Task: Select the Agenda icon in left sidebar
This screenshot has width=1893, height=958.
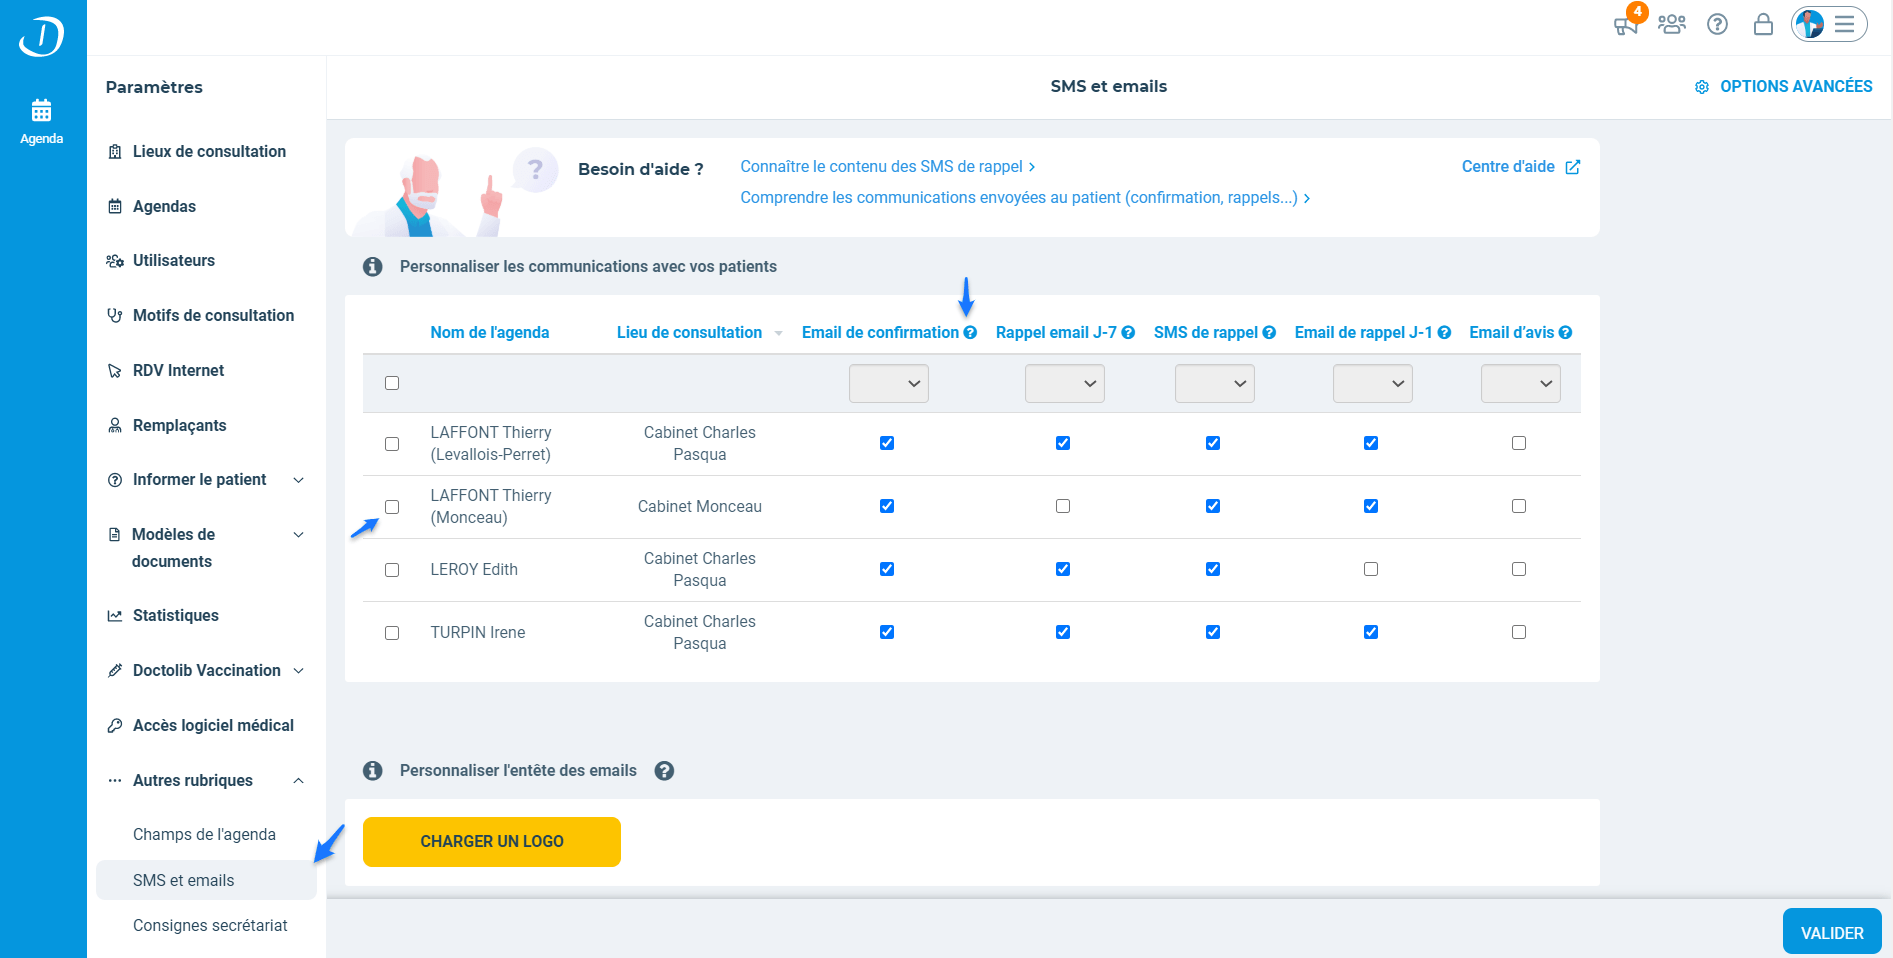Action: (40, 110)
